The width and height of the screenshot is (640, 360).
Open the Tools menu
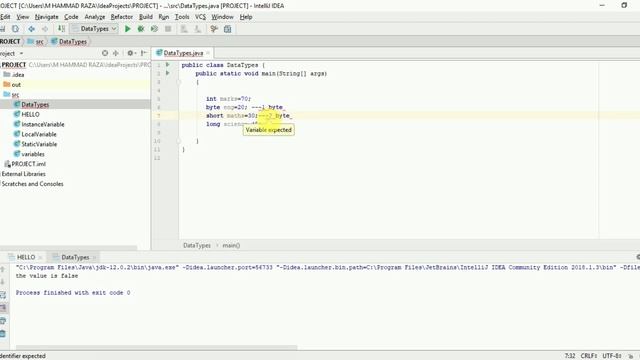tap(182, 17)
